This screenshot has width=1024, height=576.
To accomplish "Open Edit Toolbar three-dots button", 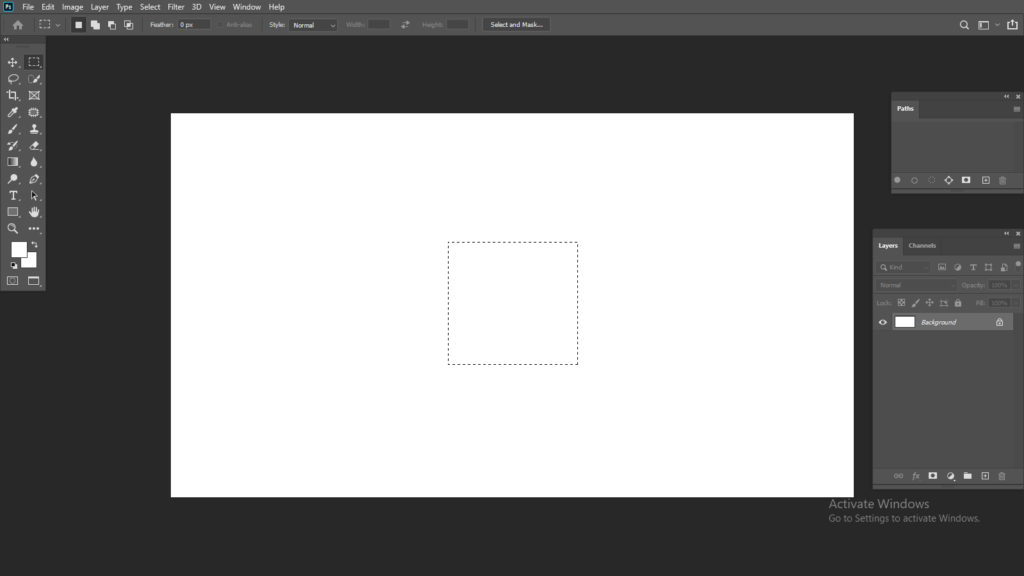I will (34, 229).
